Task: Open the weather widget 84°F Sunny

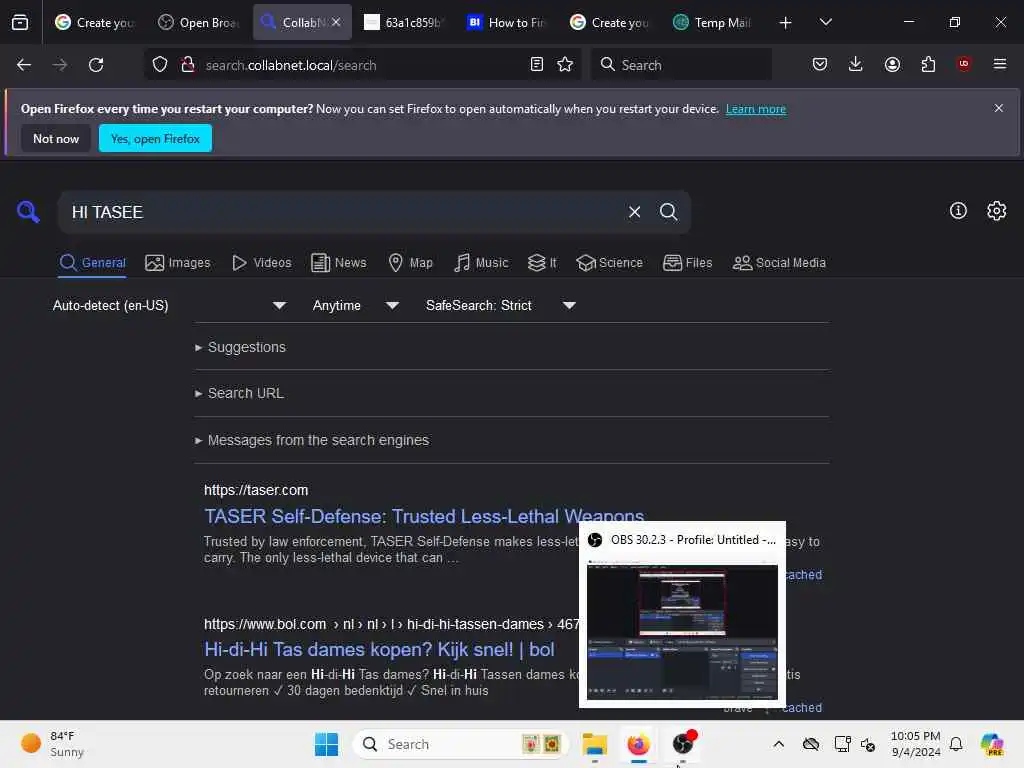Action: 52,744
